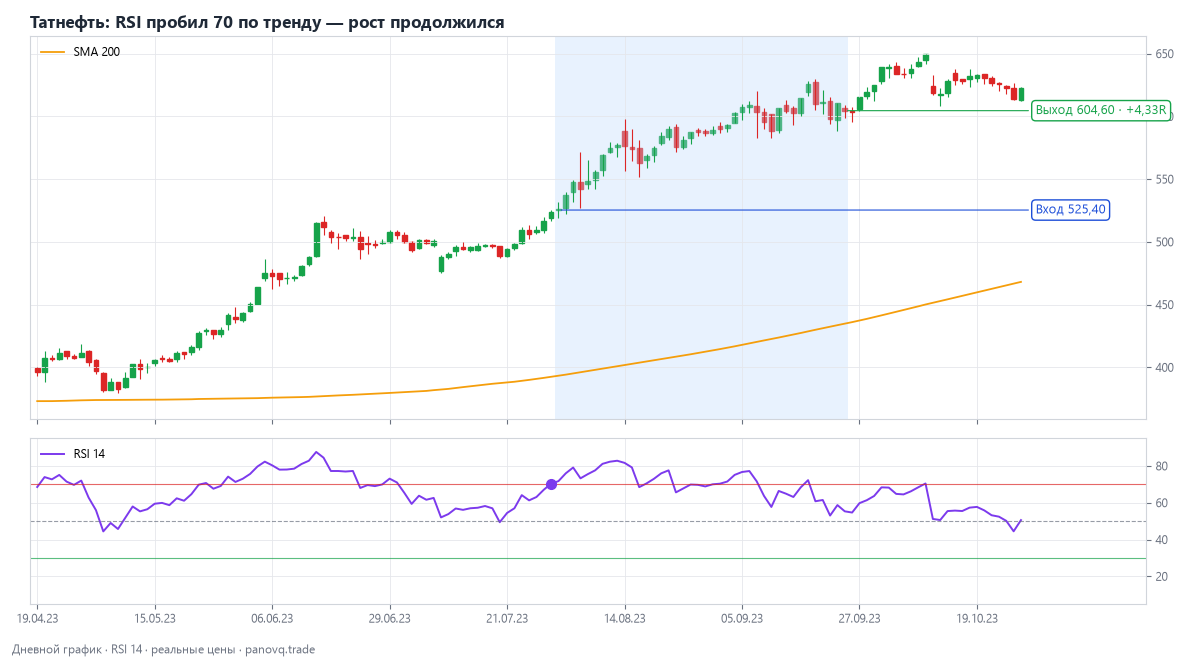Click the 19.04.23 date axis label
The width and height of the screenshot is (1200, 660).
[37, 619]
